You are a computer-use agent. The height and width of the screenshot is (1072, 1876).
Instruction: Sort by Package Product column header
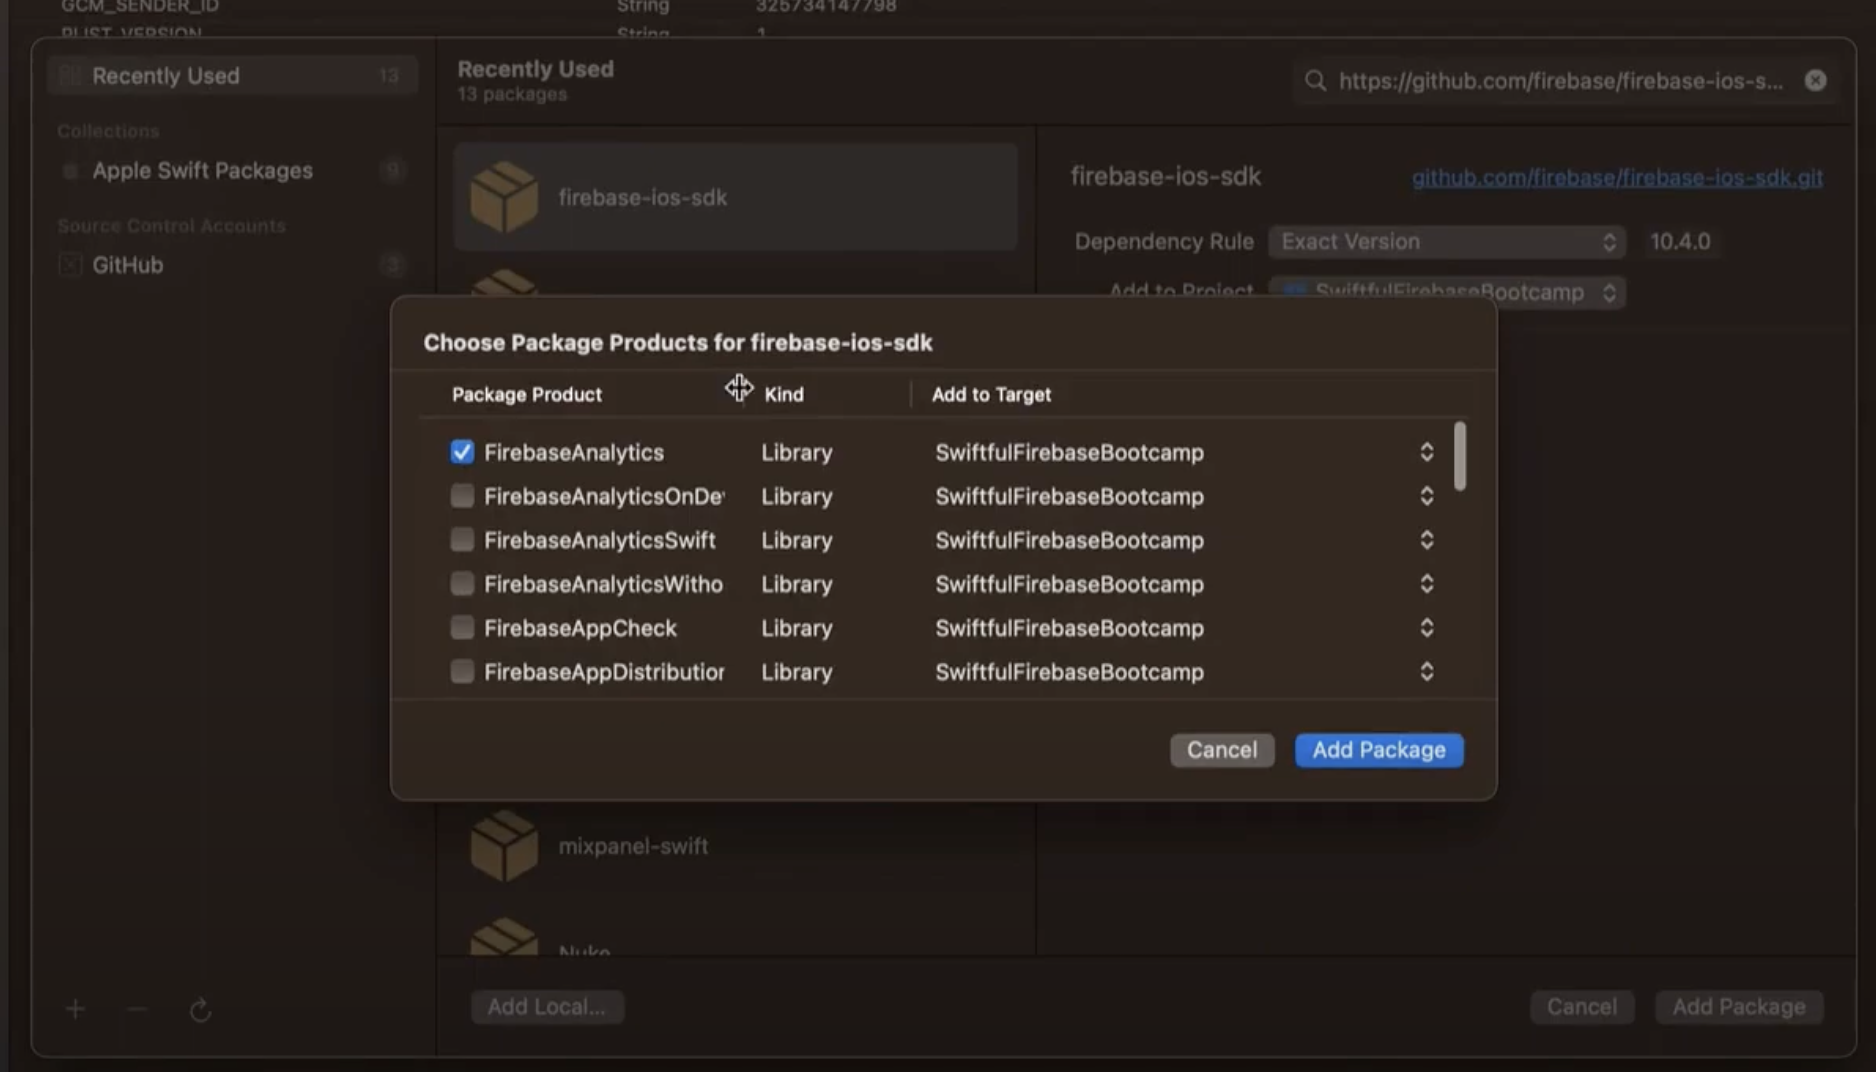527,394
